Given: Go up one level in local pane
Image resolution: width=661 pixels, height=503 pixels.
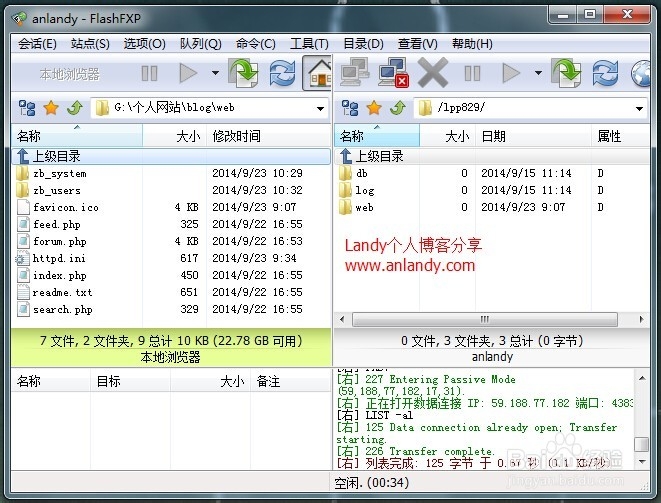Looking at the screenshot, I should coord(75,108).
